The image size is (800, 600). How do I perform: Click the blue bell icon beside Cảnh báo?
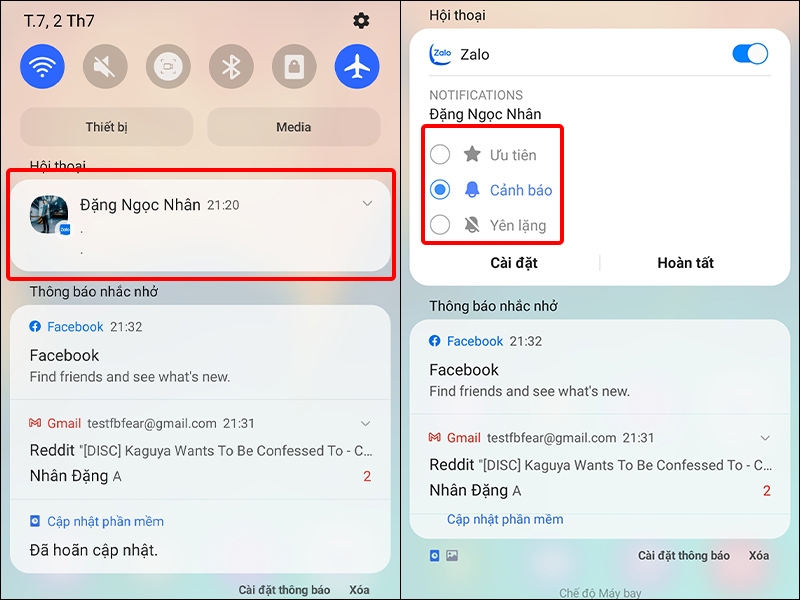click(472, 189)
